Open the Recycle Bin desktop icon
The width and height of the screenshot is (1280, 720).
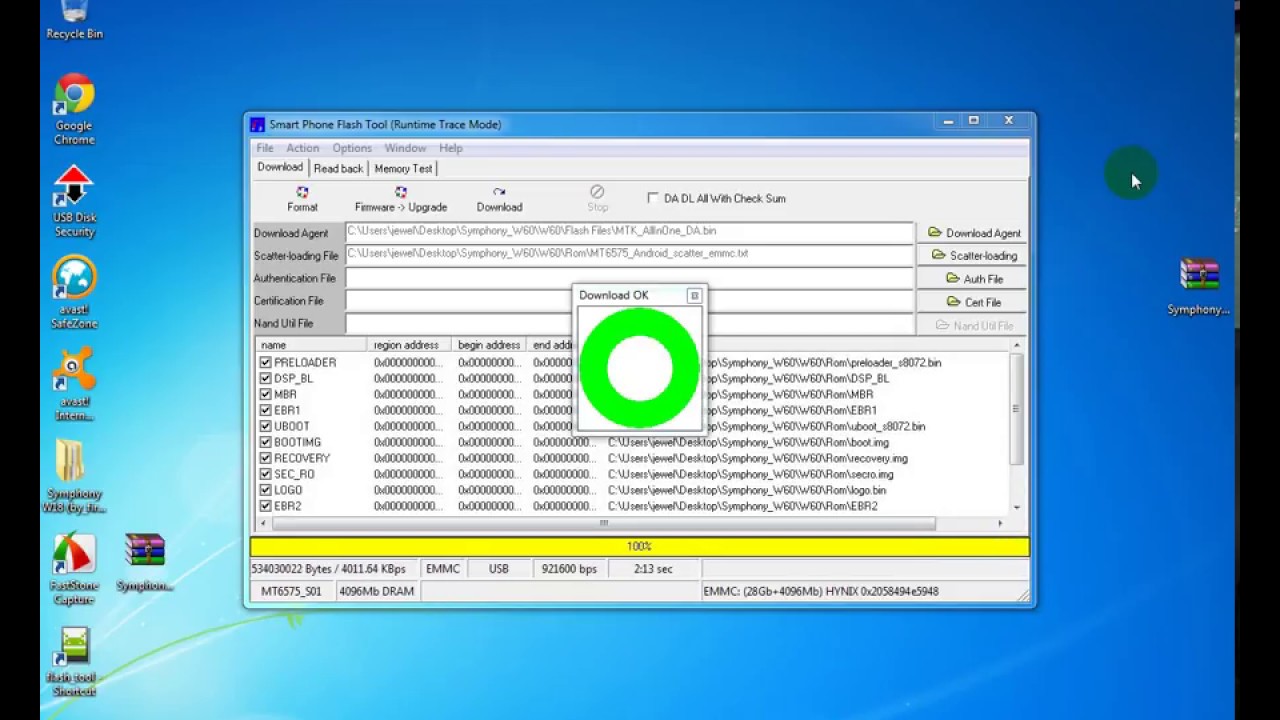(74, 20)
